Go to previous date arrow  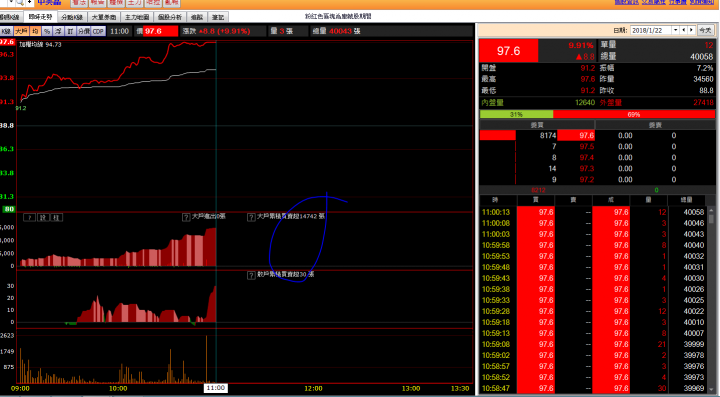pyautogui.click(x=684, y=30)
